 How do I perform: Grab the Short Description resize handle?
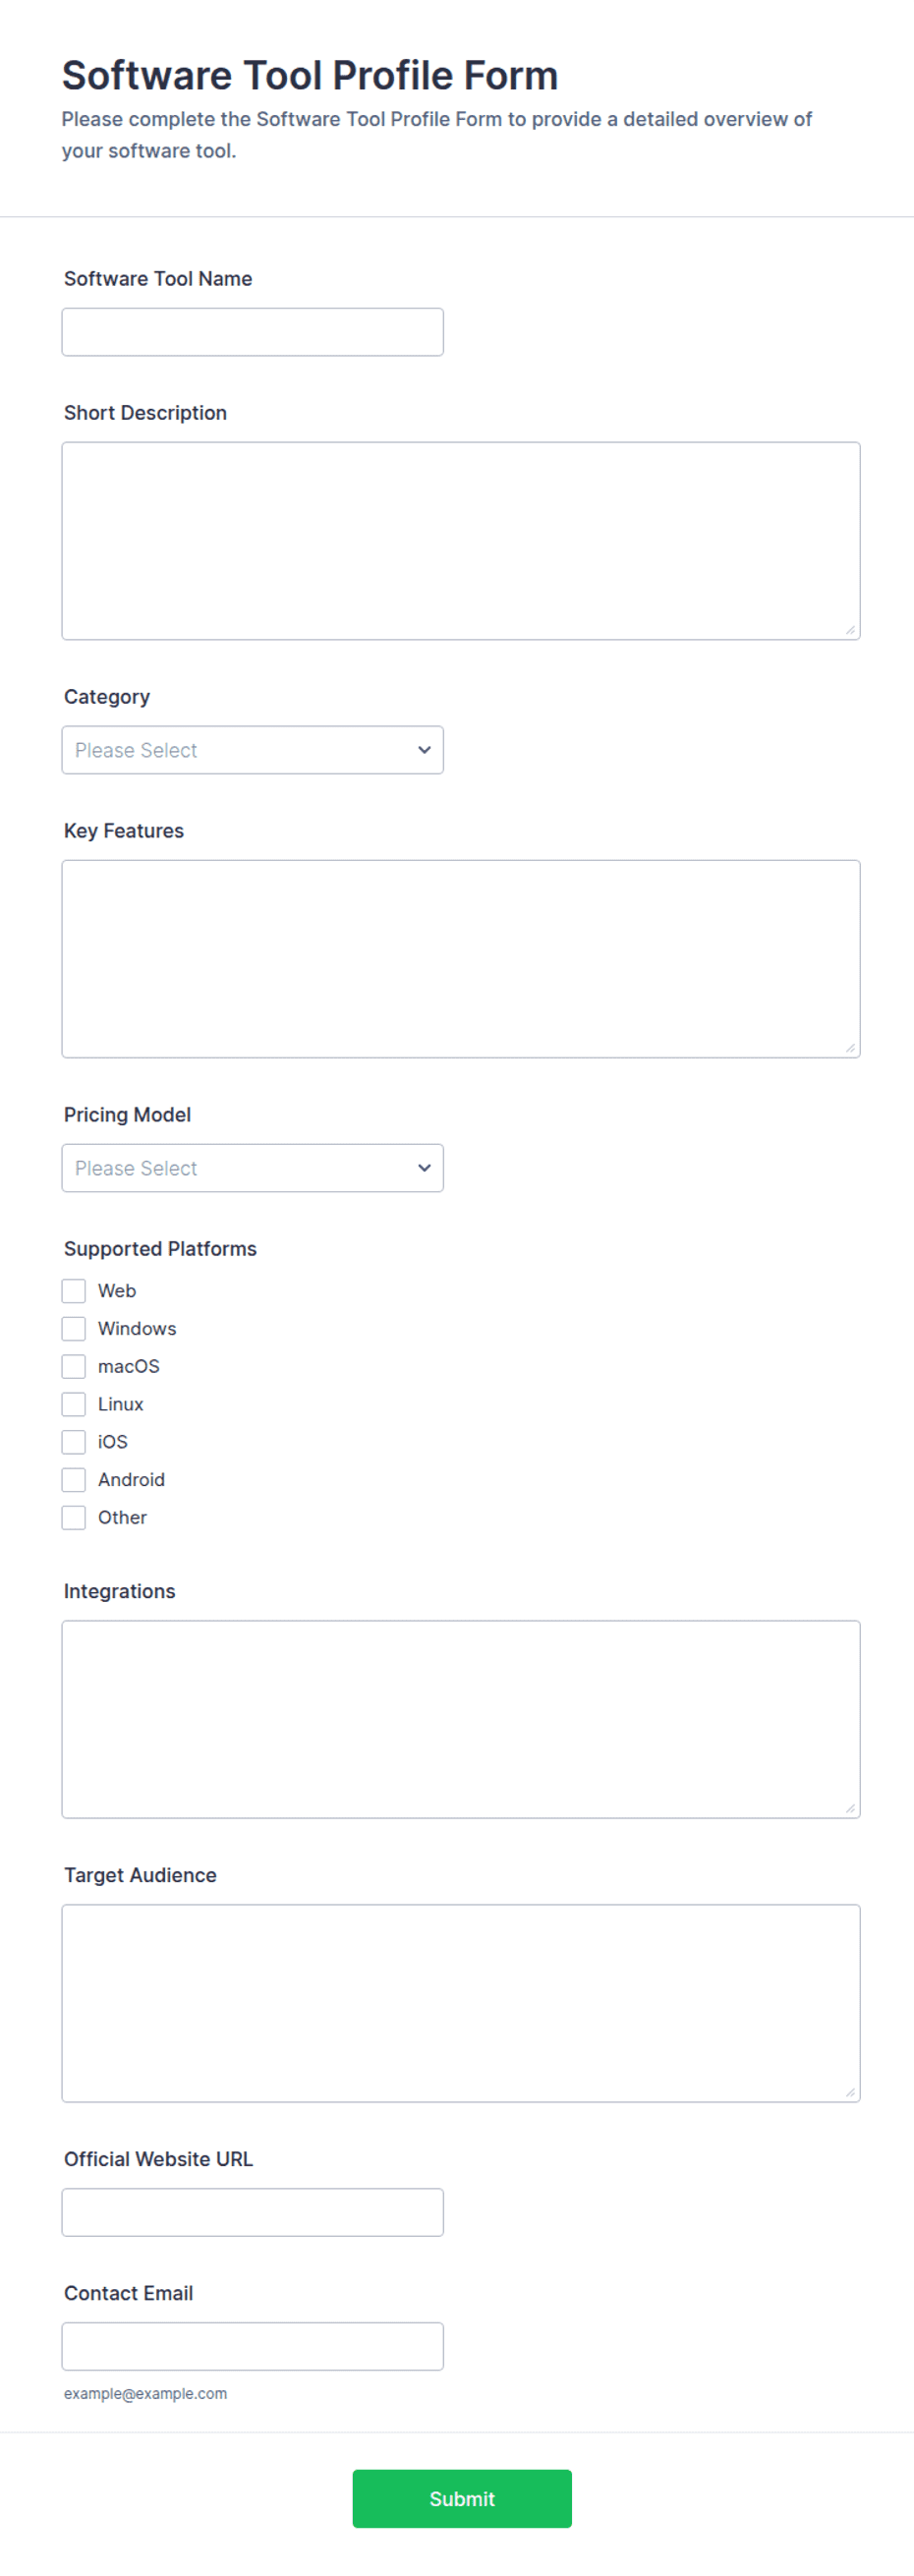click(850, 630)
